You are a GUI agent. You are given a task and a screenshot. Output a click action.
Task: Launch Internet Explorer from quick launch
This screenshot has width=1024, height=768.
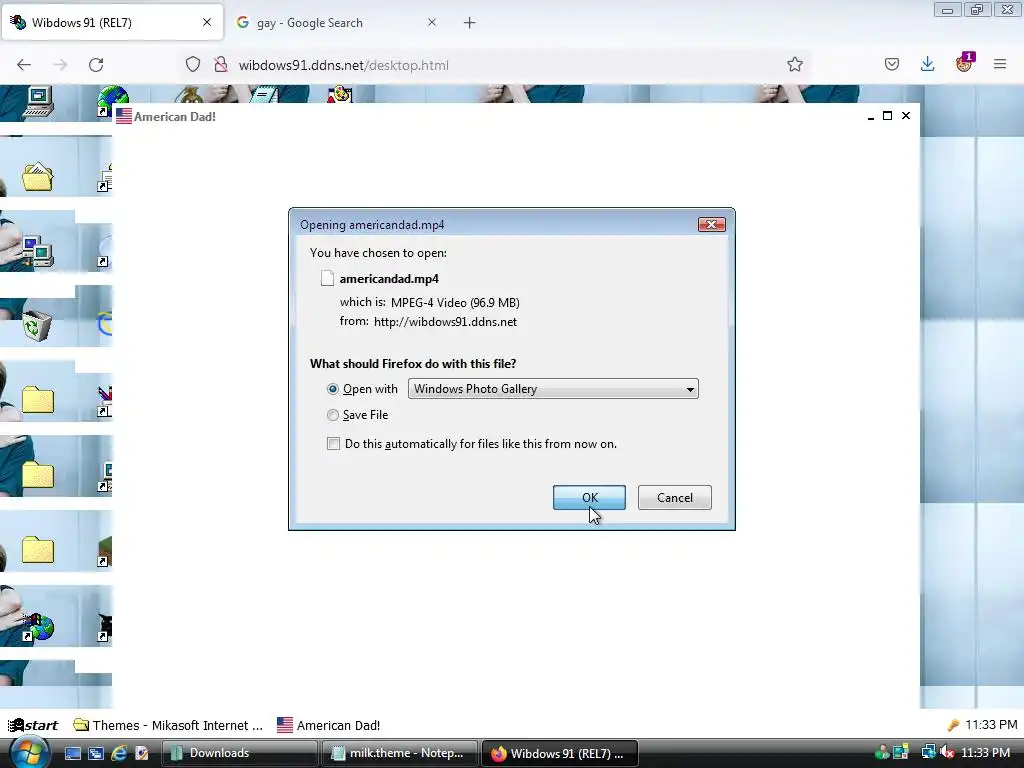click(x=118, y=753)
